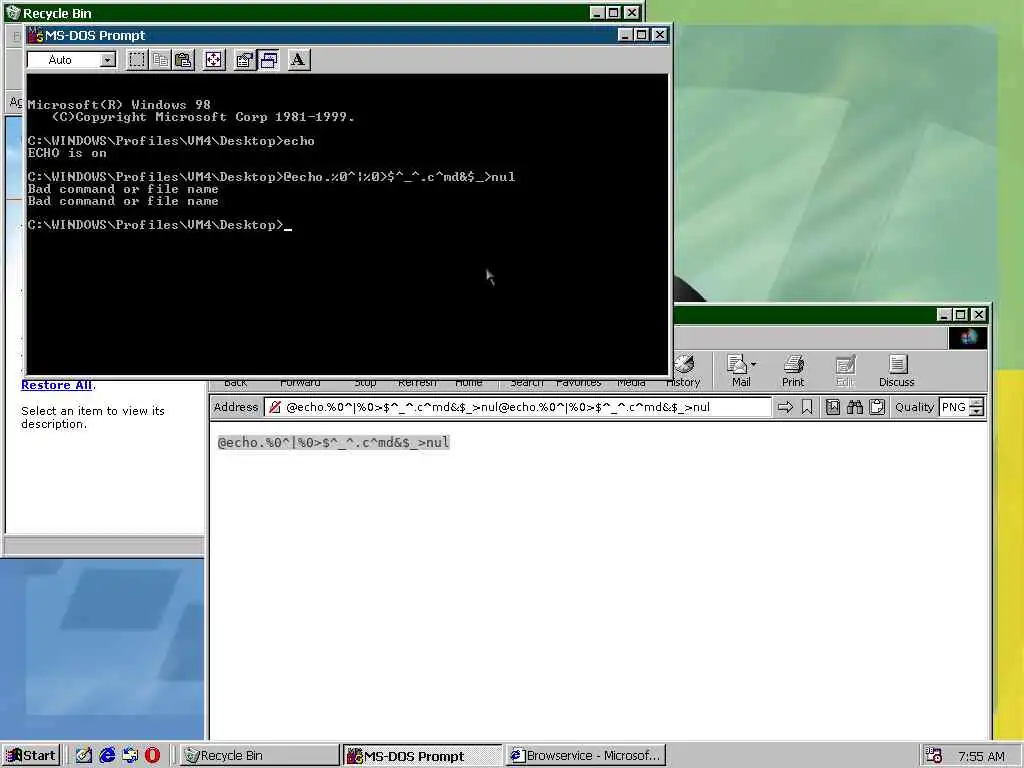
Task: Open the Font settings 'A' icon
Action: coord(298,60)
